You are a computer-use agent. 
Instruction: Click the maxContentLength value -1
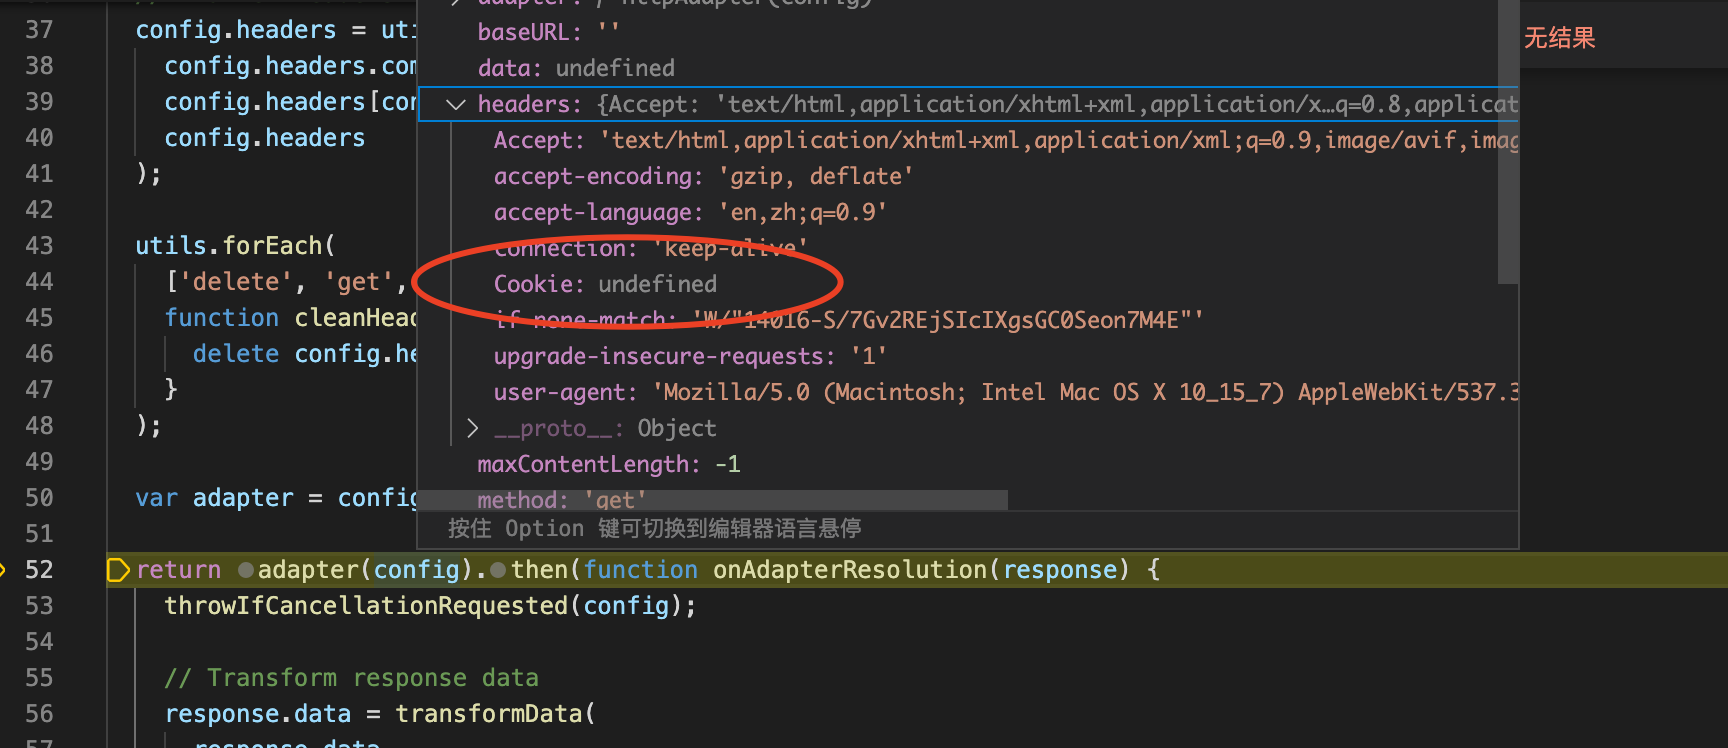point(727,464)
